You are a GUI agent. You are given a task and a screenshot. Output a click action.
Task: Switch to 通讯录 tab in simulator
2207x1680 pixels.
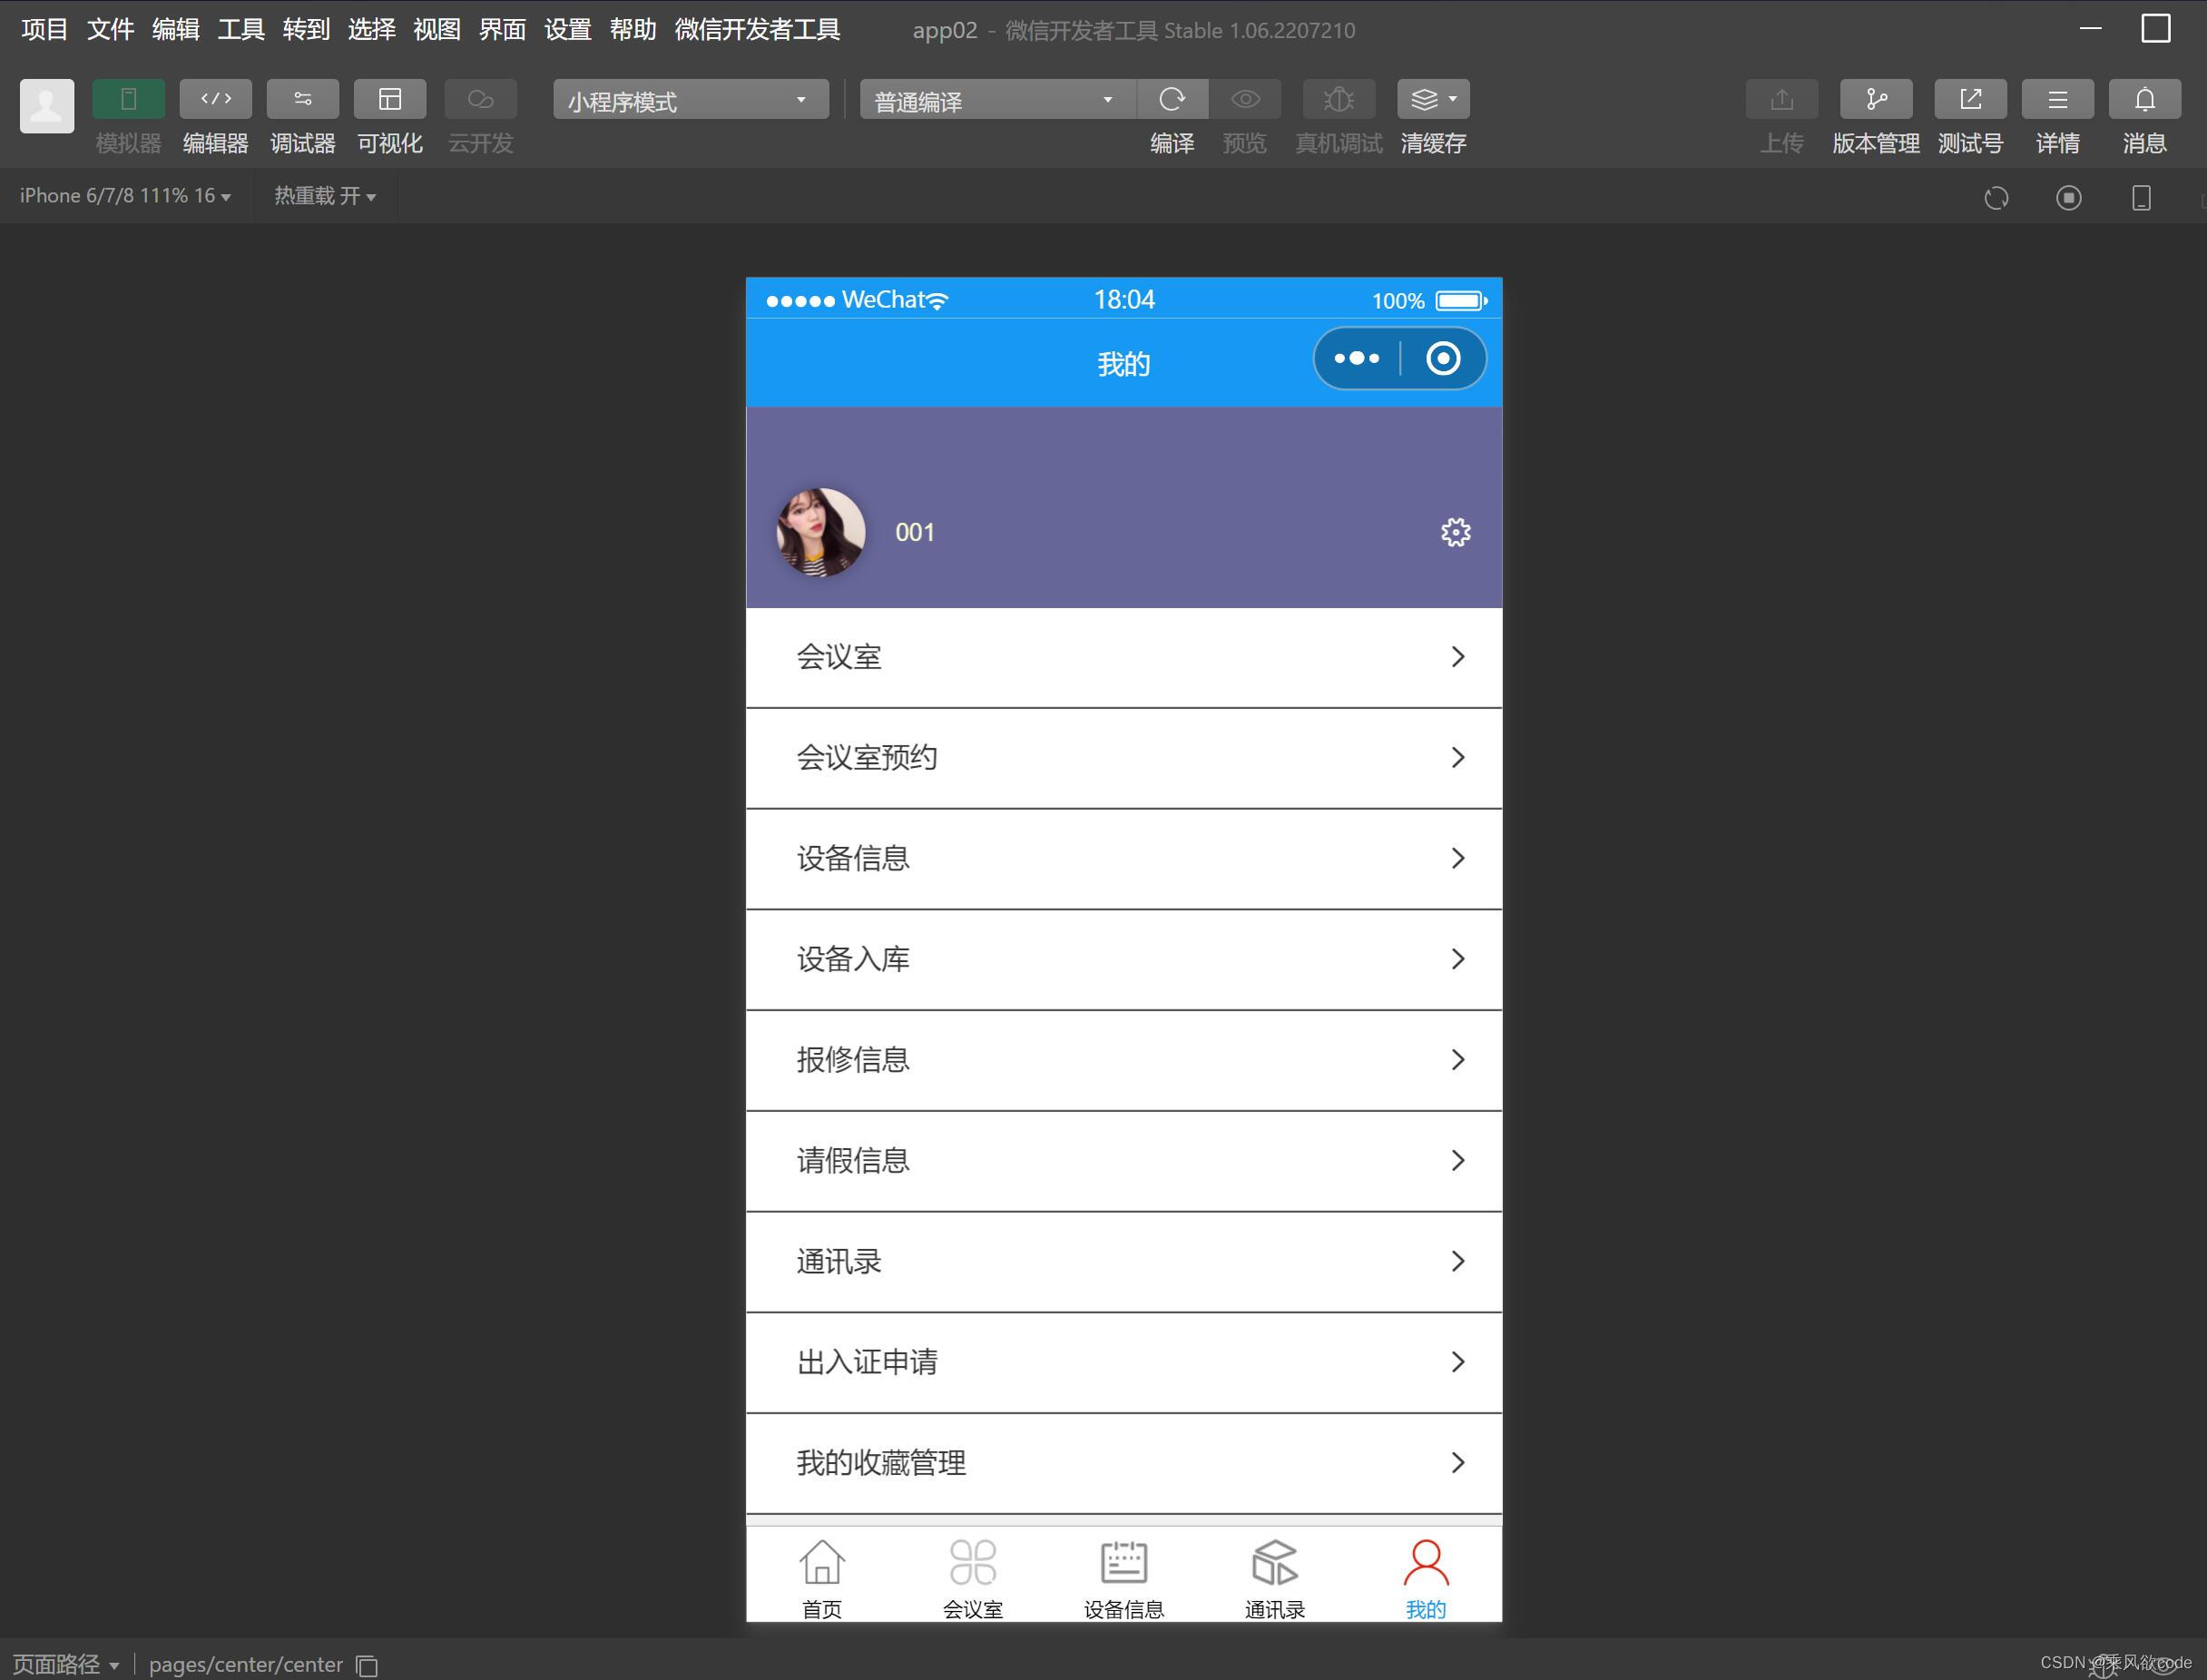[x=1274, y=1575]
